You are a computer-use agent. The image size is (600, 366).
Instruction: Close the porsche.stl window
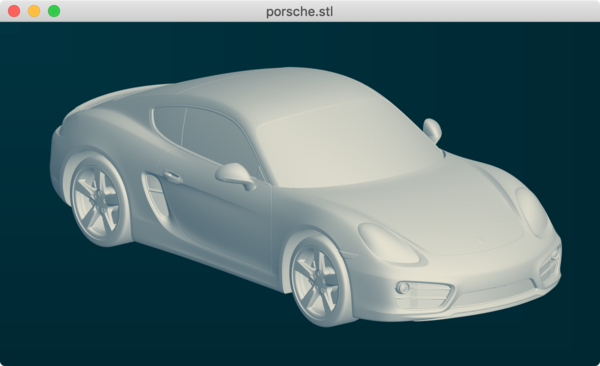[x=14, y=11]
